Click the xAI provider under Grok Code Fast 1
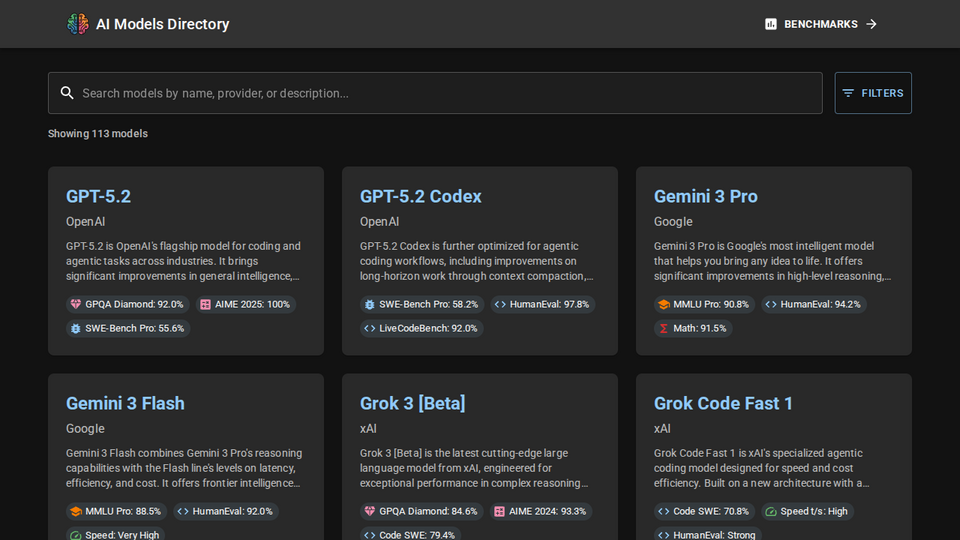This screenshot has width=960, height=540. [662, 429]
